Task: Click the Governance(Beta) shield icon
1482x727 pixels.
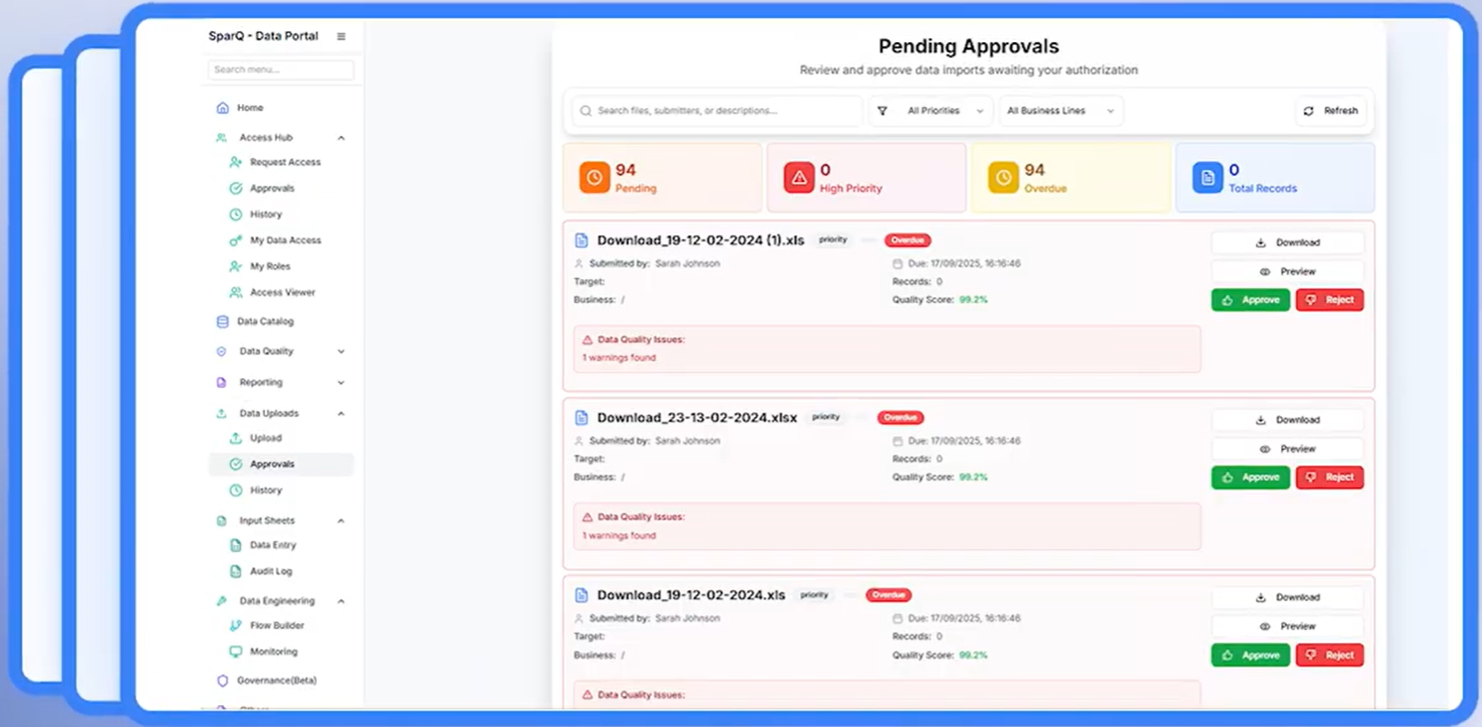Action: pyautogui.click(x=222, y=681)
